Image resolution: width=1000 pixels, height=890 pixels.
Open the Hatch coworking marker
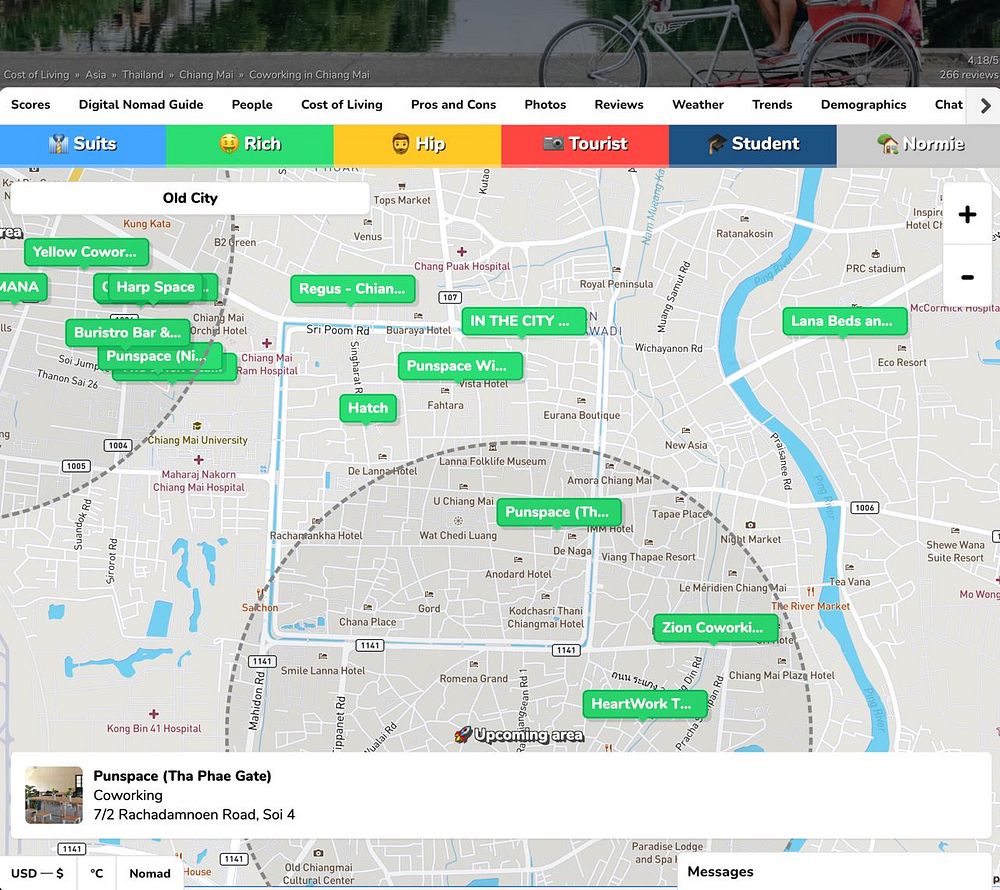368,409
